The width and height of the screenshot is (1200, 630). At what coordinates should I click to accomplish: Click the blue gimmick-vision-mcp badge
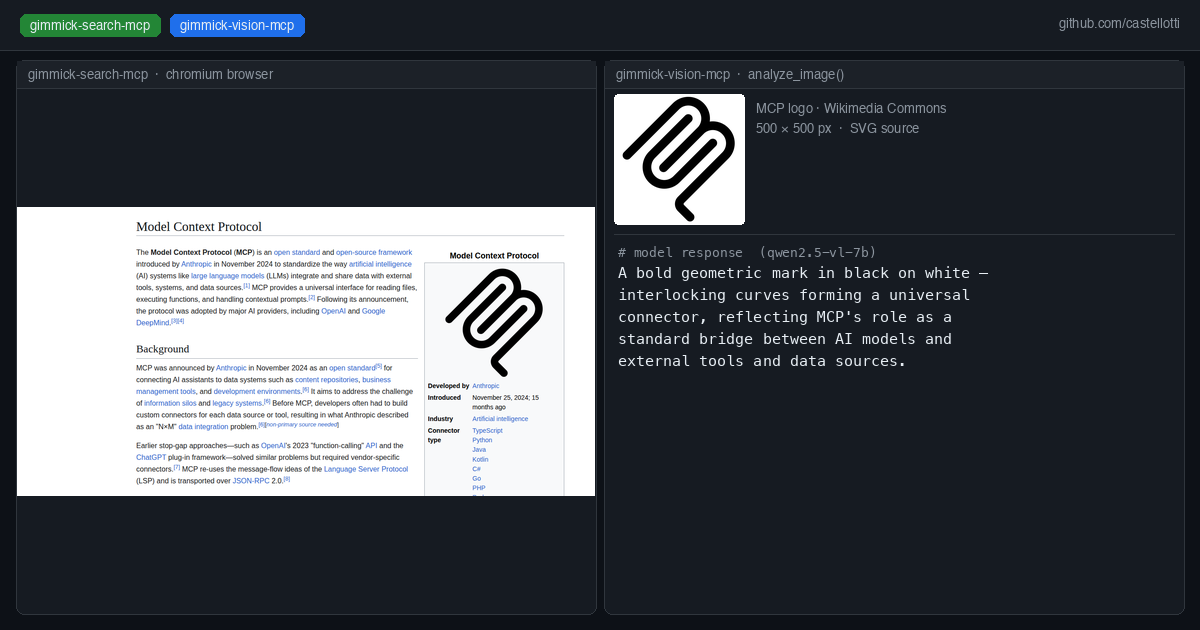click(237, 26)
